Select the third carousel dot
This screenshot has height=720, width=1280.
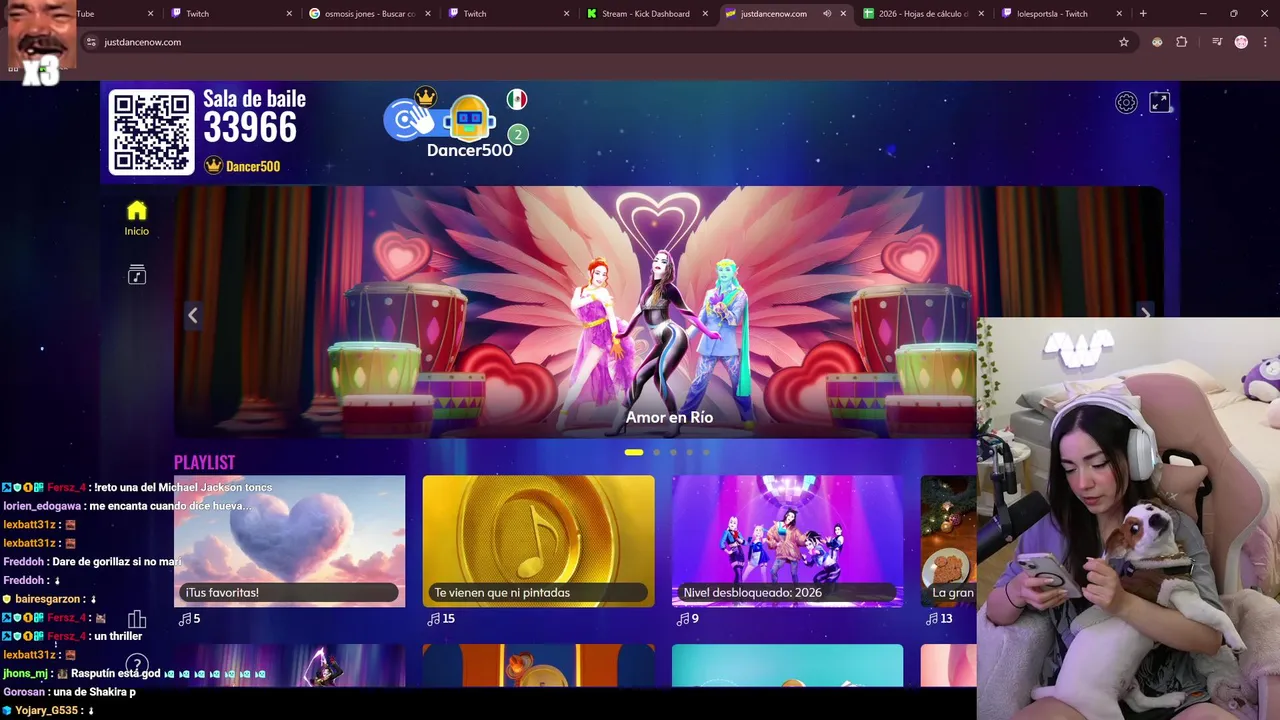coord(673,452)
